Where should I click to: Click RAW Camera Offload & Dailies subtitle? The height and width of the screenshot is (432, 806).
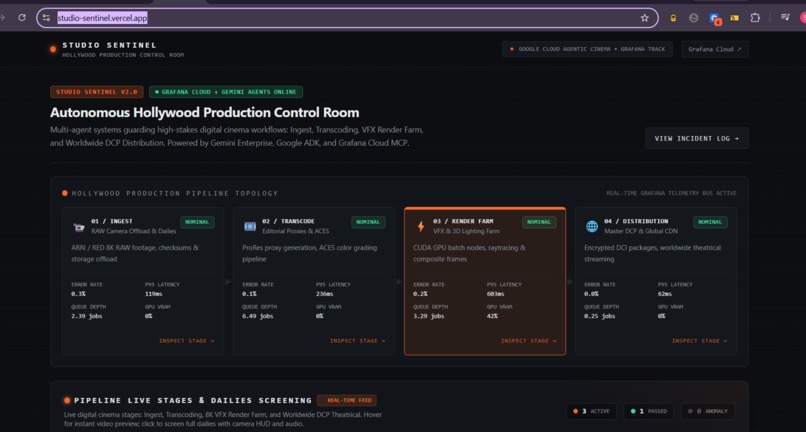[134, 231]
